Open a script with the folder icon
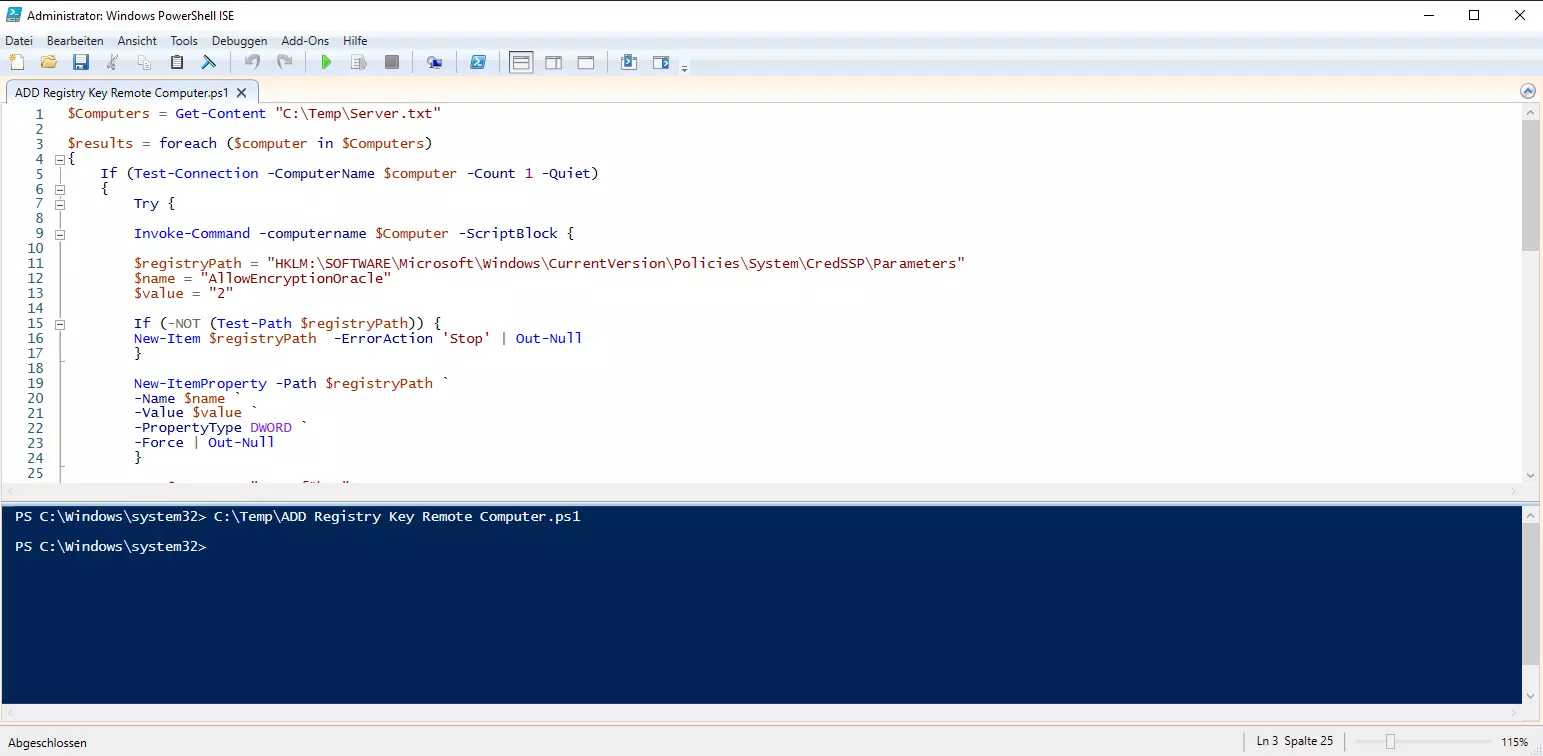1543x756 pixels. [x=48, y=63]
